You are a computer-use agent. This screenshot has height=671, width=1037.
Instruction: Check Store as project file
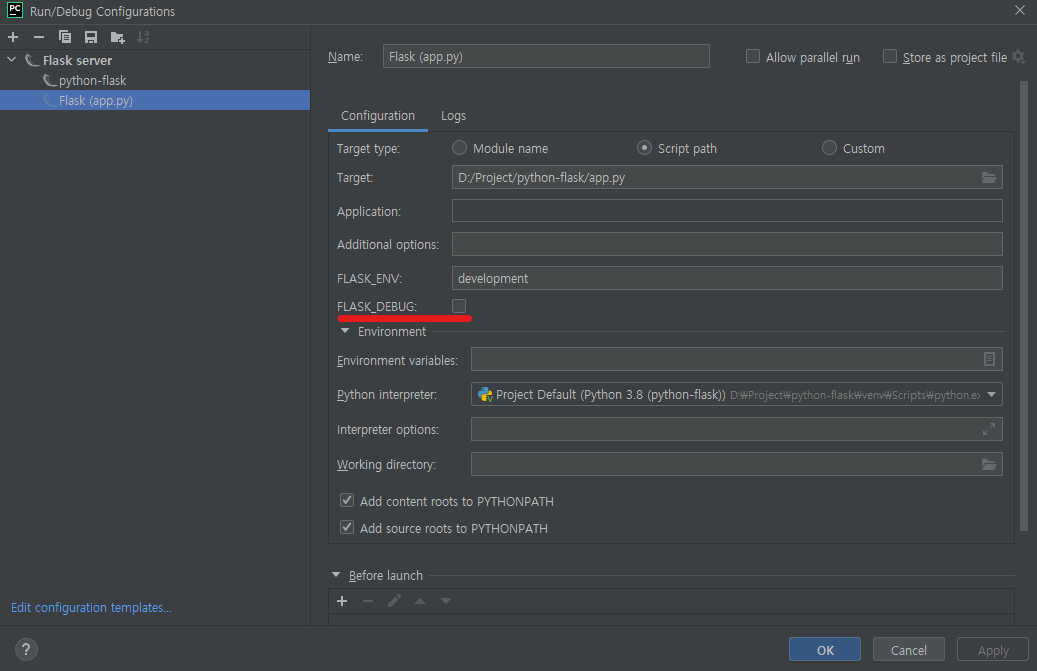click(890, 57)
